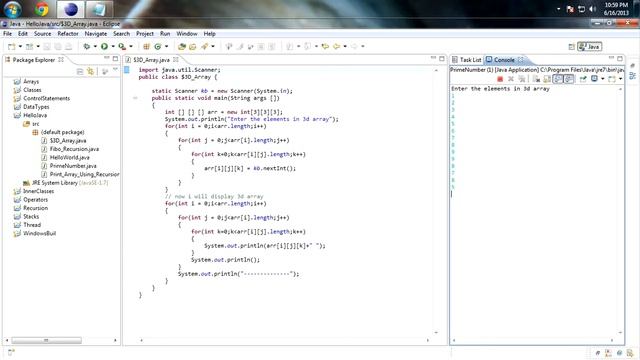Open the Navigate menu

[96, 34]
